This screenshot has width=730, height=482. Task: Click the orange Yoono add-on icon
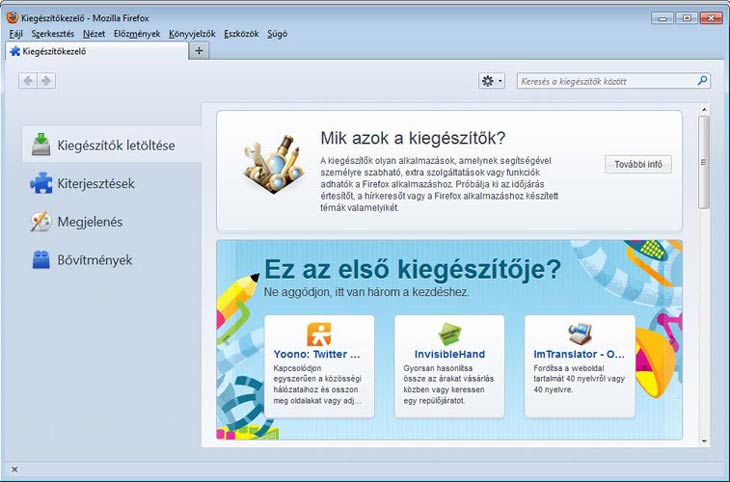tap(319, 334)
